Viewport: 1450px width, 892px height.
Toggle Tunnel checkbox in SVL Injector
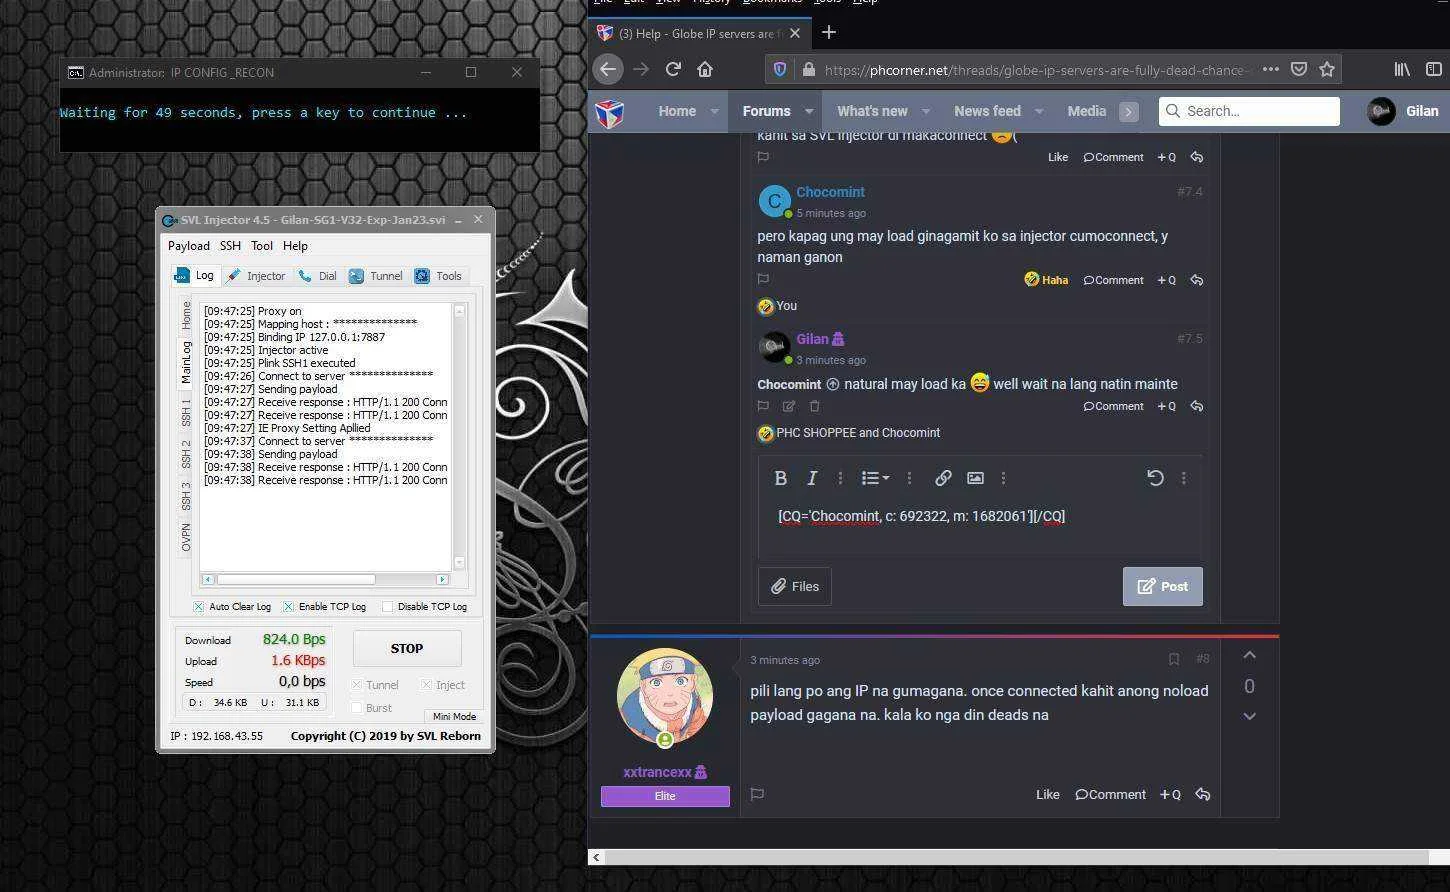point(356,685)
